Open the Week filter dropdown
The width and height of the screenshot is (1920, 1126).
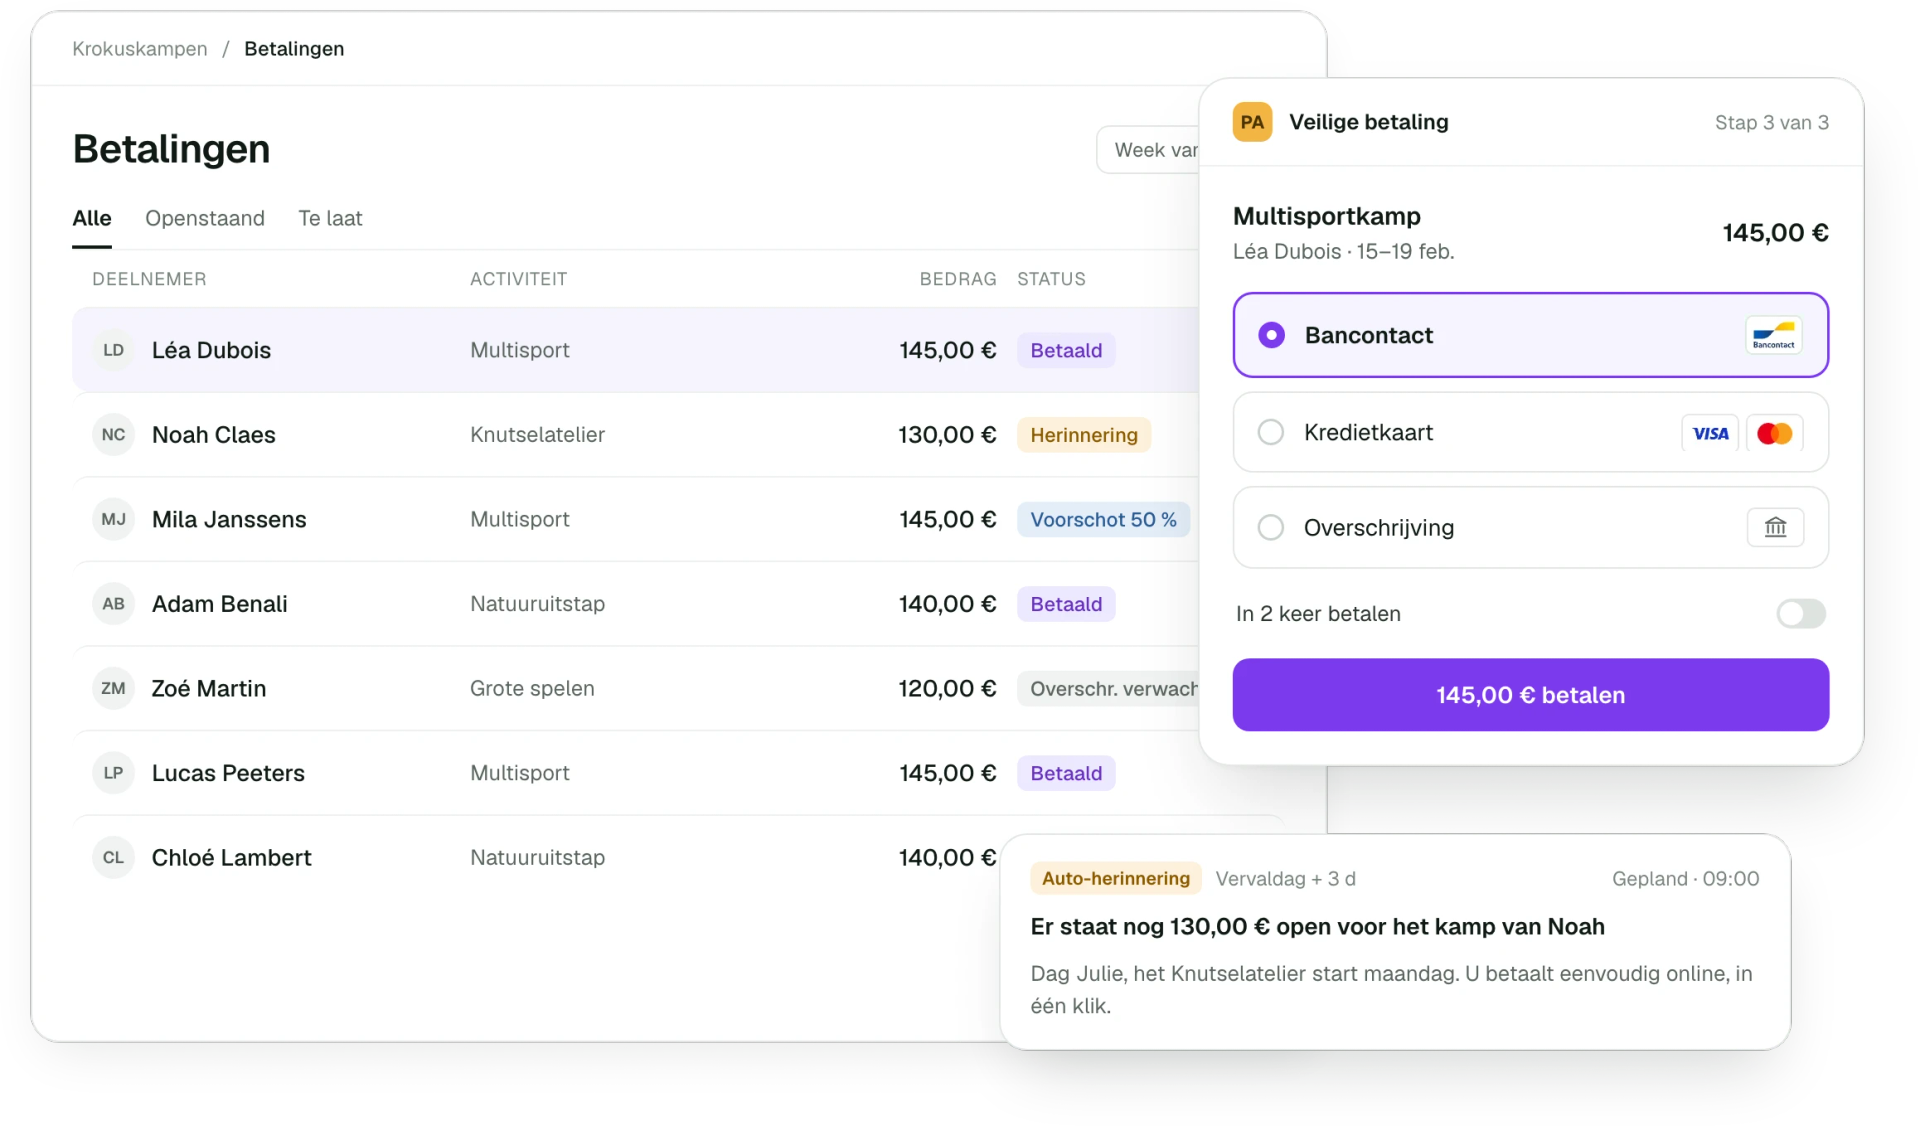point(1150,150)
